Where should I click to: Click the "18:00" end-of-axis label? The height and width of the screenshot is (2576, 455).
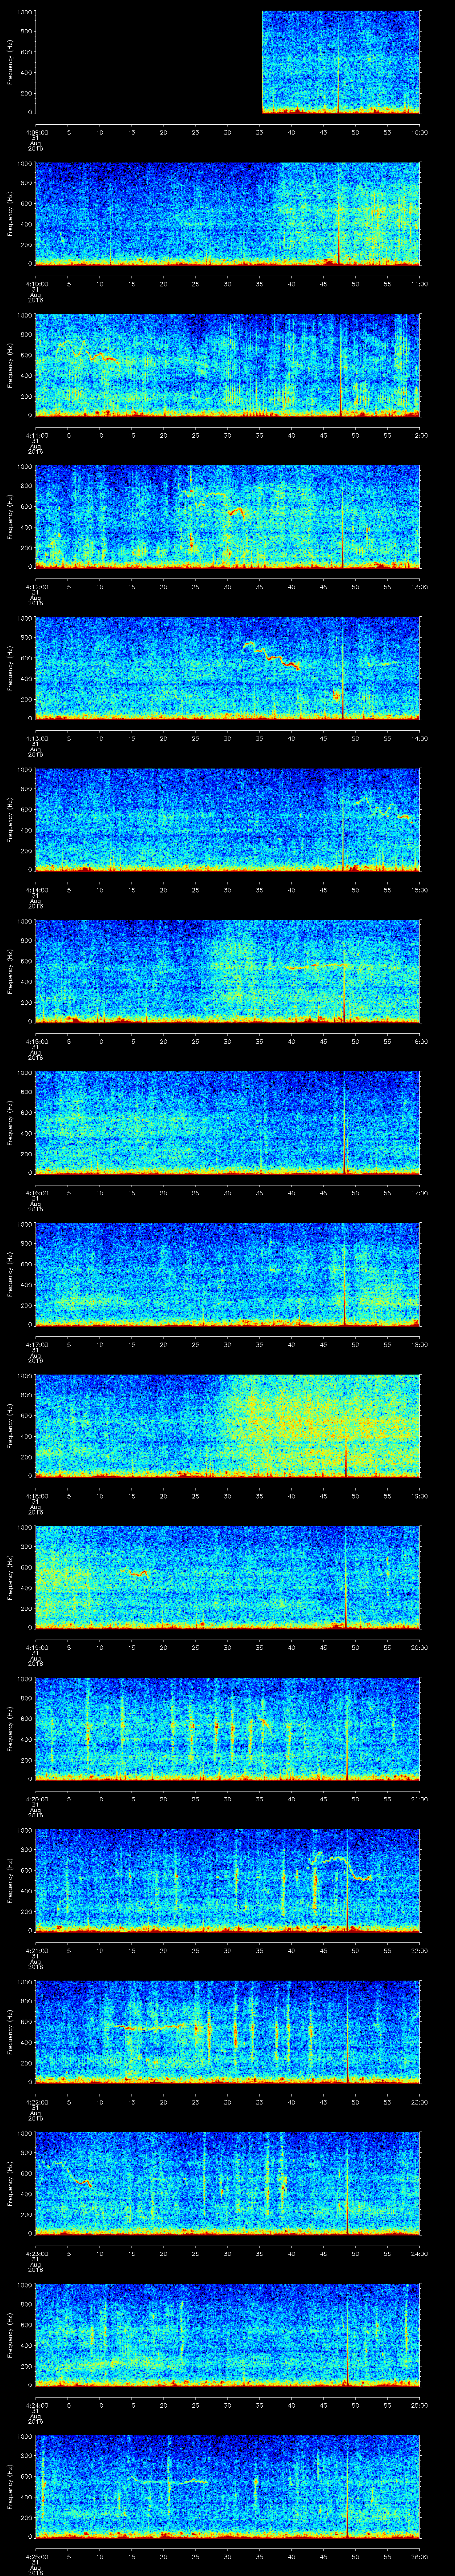(x=419, y=1344)
